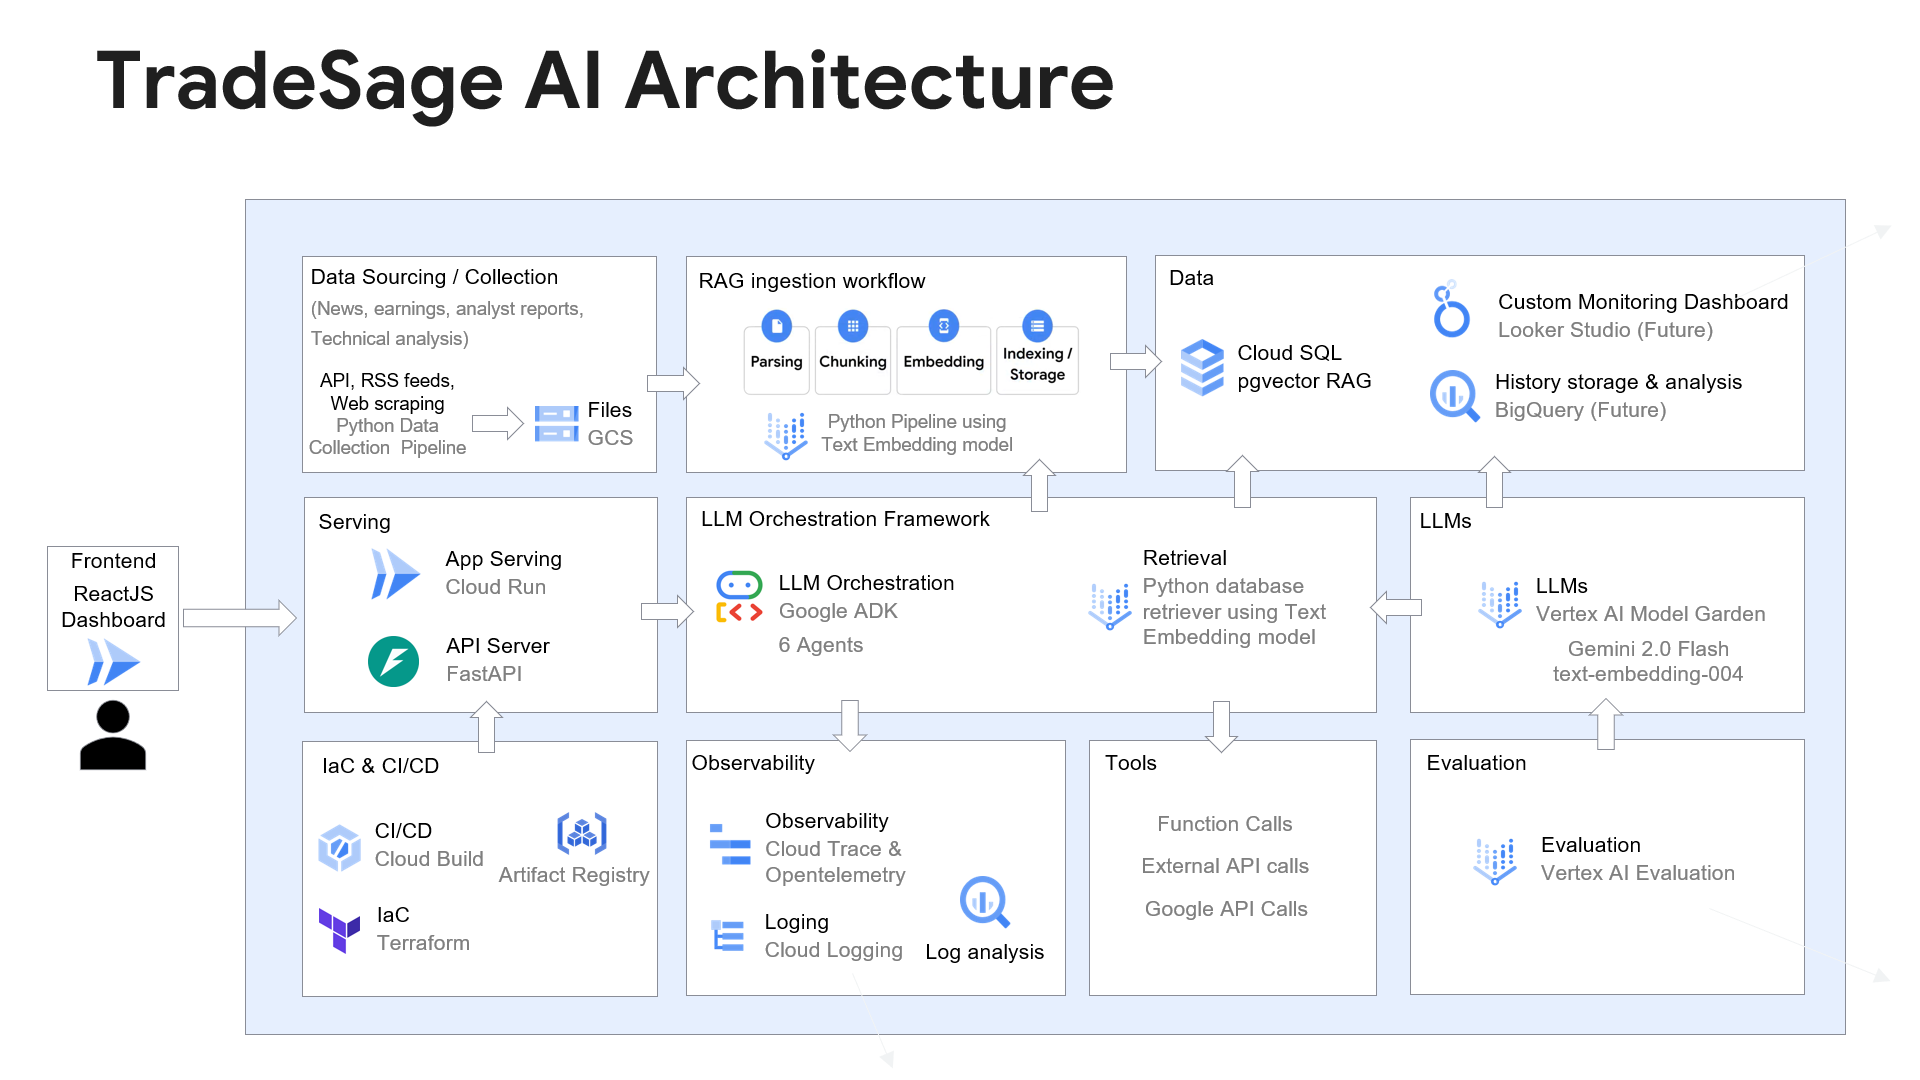1920x1080 pixels.
Task: Click the user silhouette icon
Action: (x=113, y=735)
